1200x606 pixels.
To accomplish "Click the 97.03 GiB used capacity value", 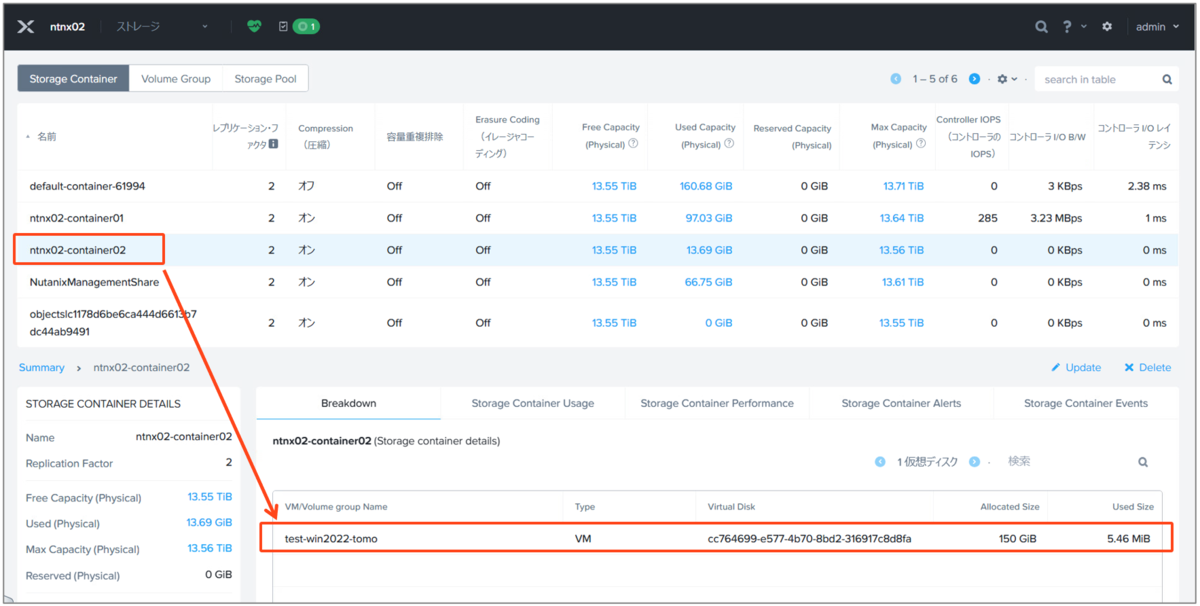I will coord(709,218).
